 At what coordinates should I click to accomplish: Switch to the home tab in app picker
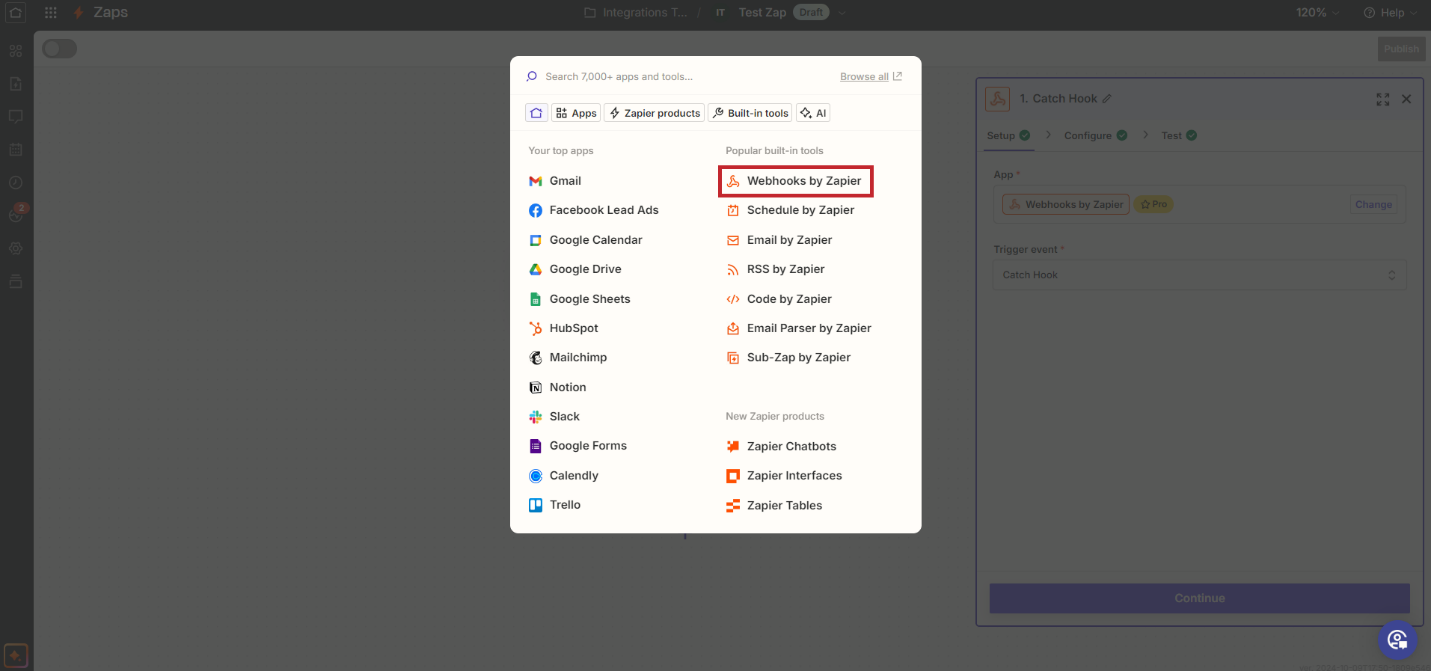[536, 113]
